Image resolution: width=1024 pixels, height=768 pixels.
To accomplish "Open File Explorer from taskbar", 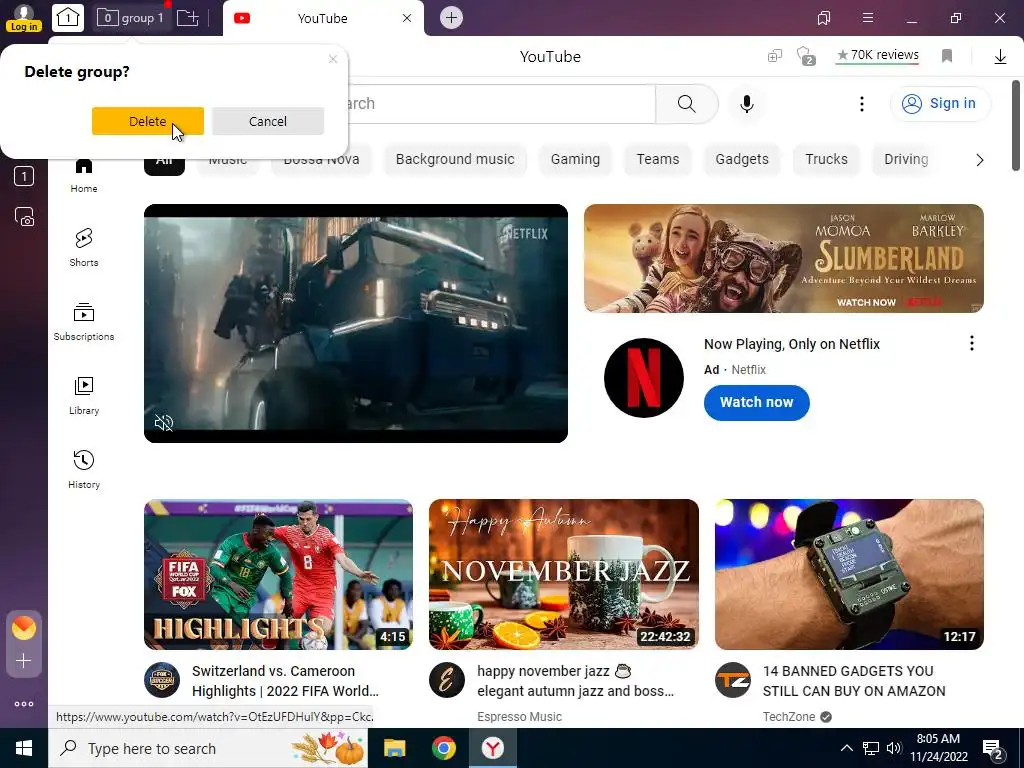I will (x=394, y=748).
